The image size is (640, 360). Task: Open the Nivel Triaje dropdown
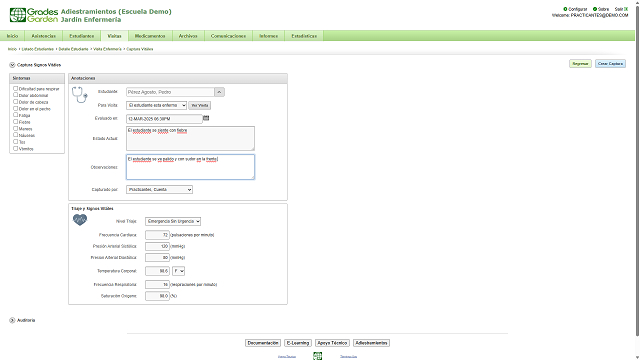[173, 221]
